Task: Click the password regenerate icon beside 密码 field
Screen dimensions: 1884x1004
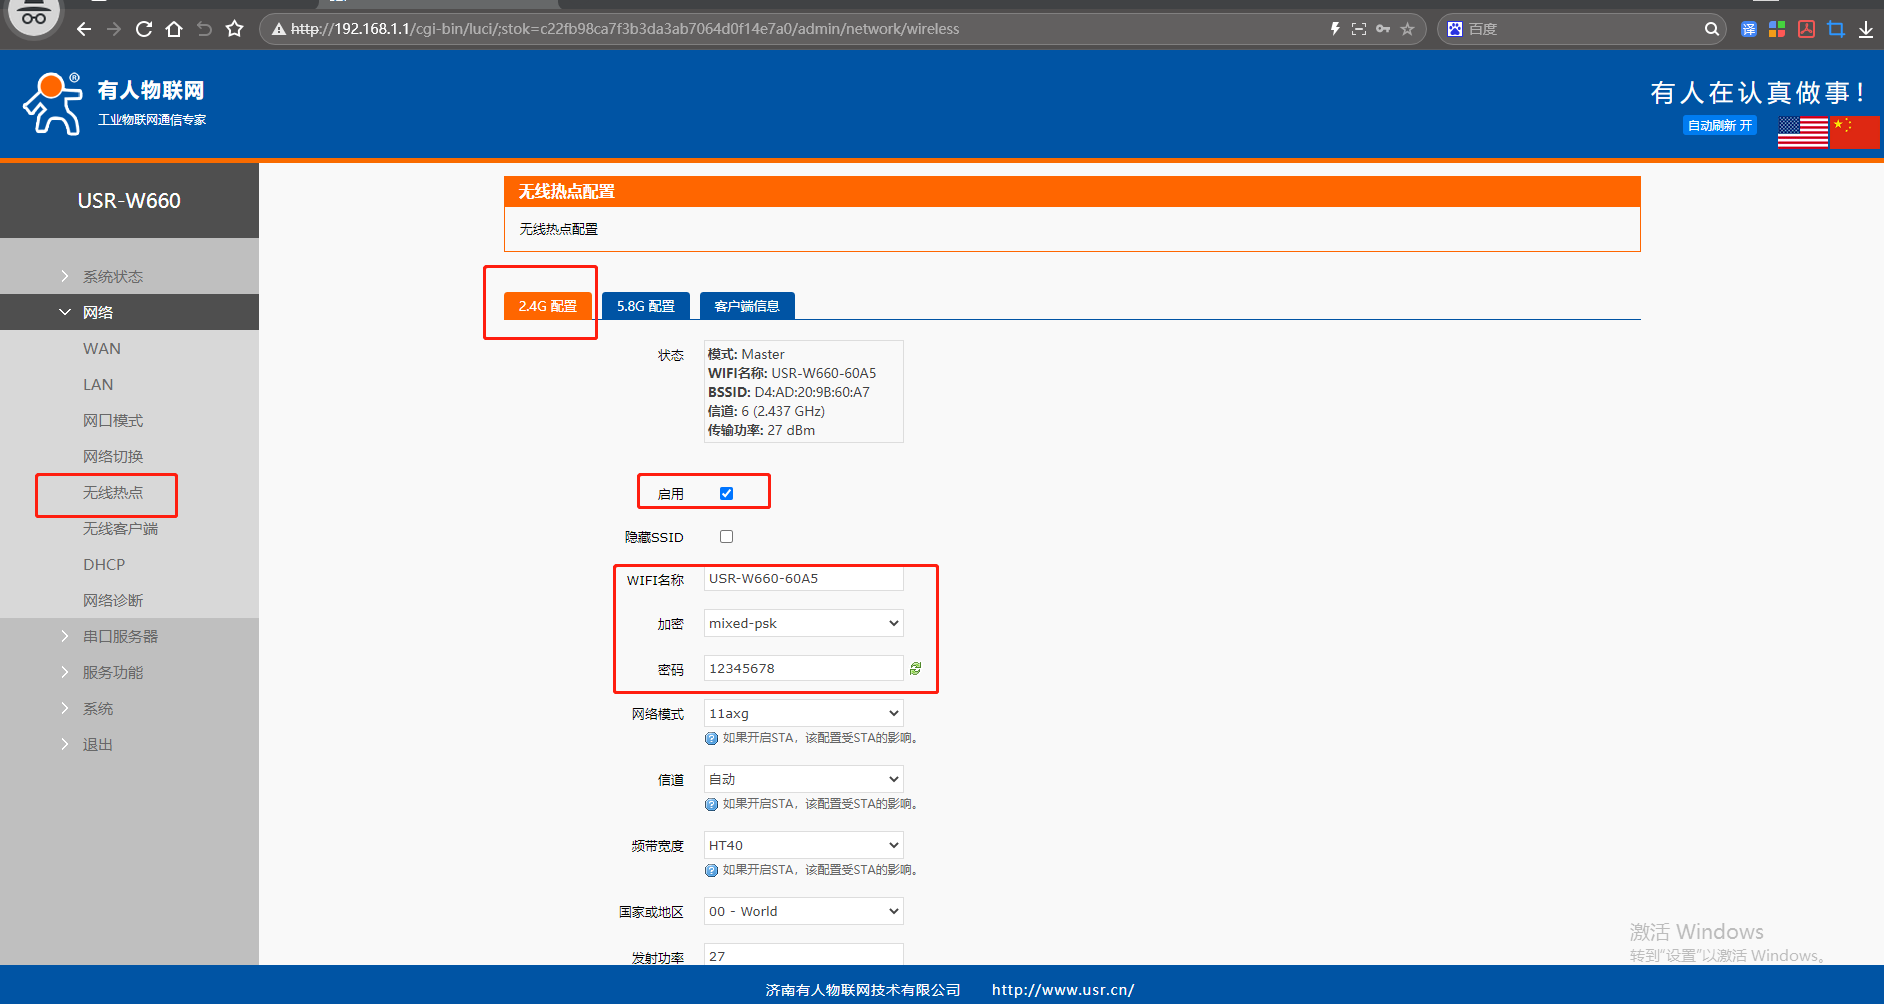Action: click(x=915, y=668)
